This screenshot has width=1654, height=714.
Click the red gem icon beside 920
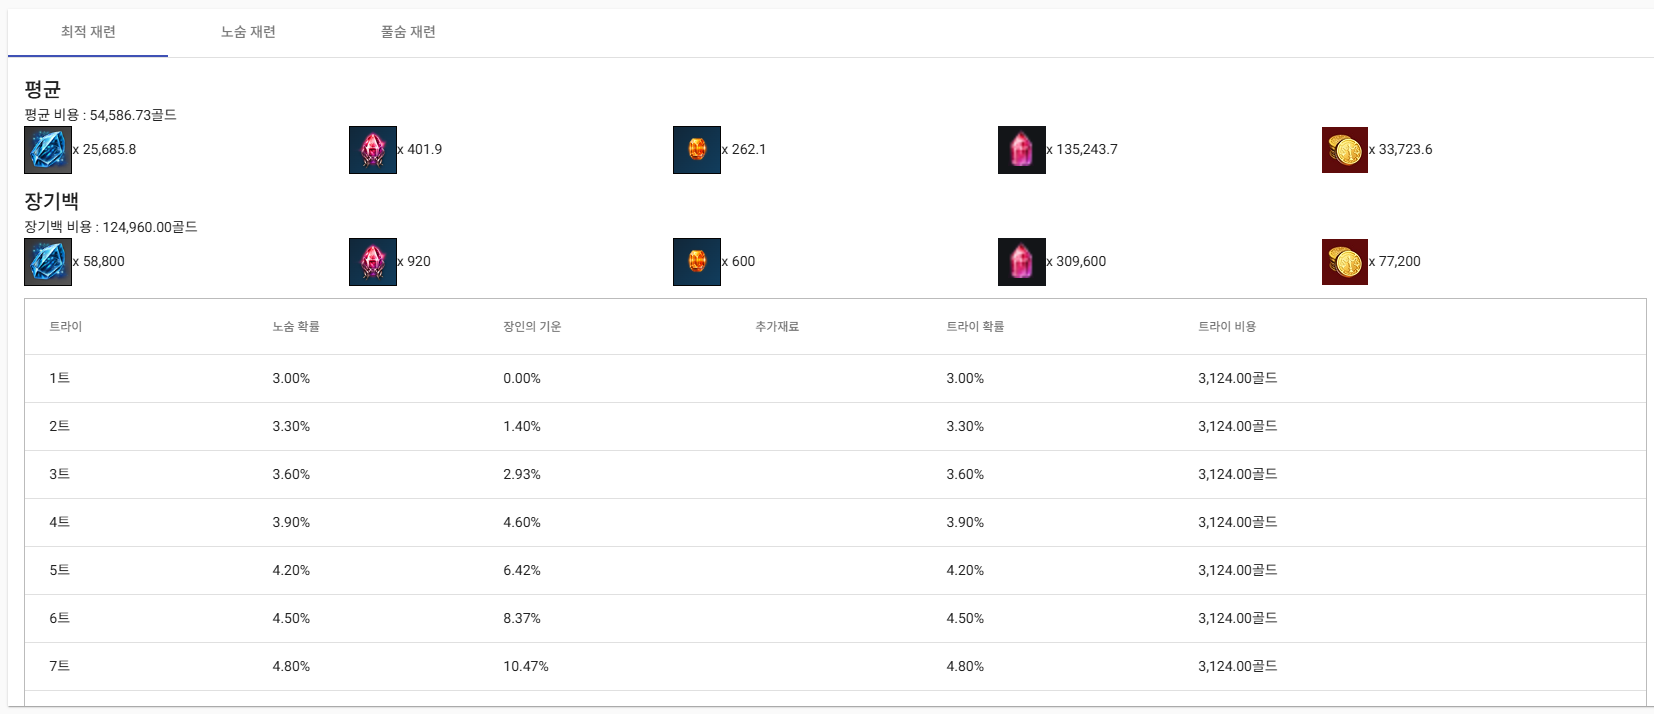point(373,262)
